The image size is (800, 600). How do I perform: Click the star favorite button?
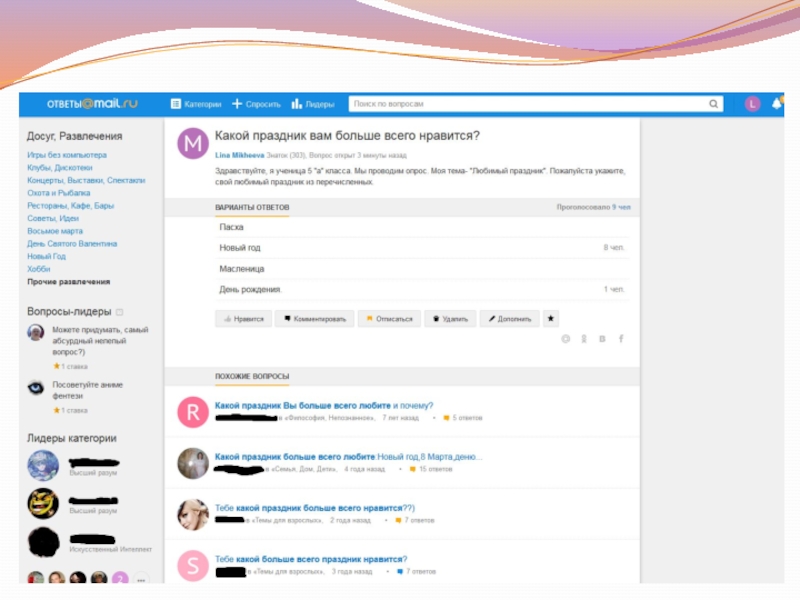[551, 319]
